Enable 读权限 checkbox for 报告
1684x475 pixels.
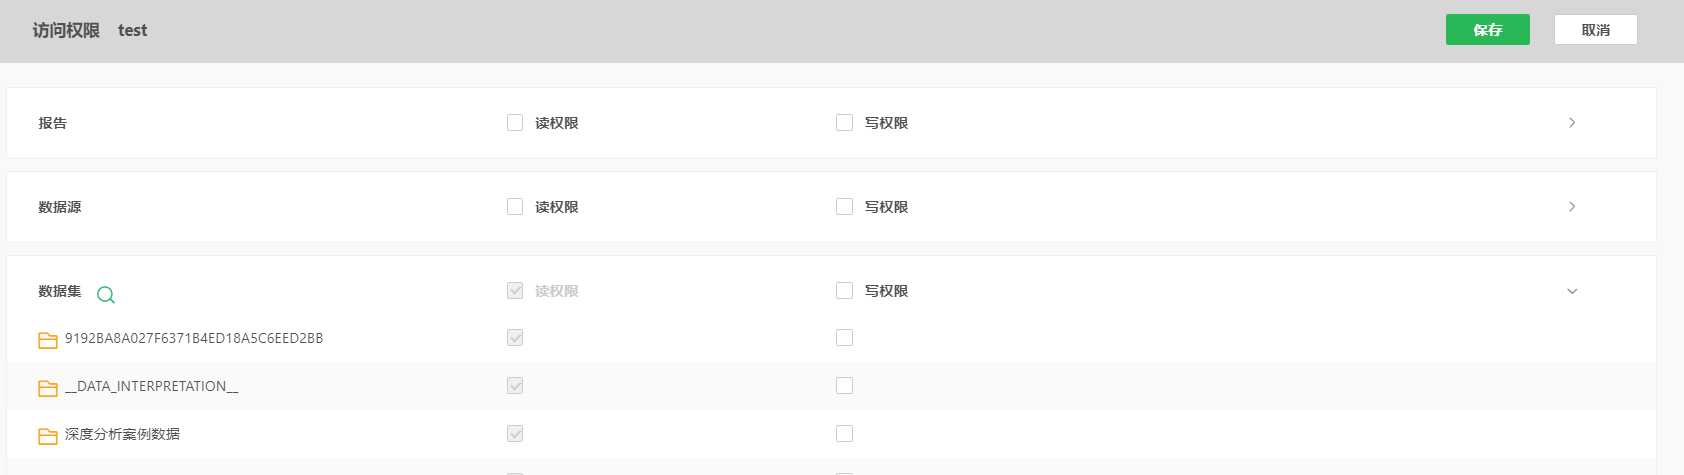(515, 122)
